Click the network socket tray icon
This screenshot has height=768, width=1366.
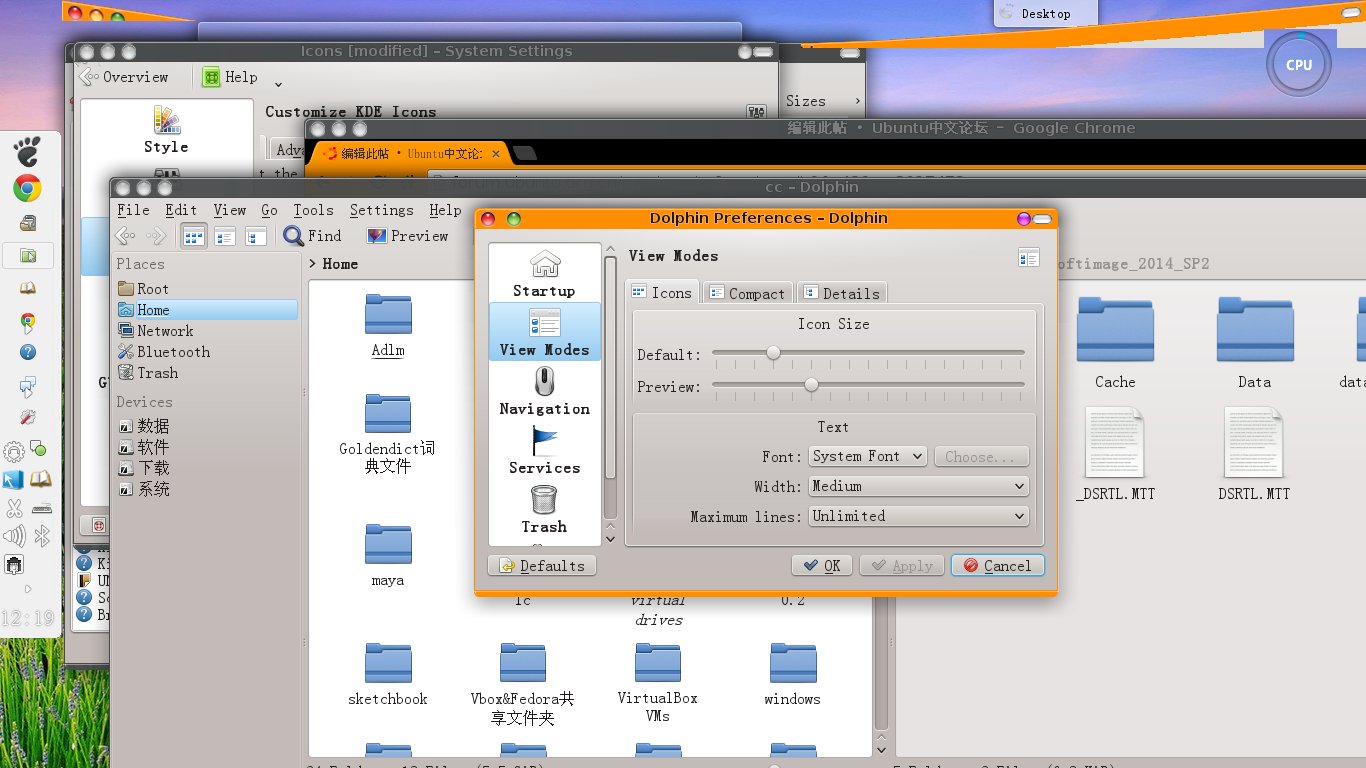[x=14, y=566]
